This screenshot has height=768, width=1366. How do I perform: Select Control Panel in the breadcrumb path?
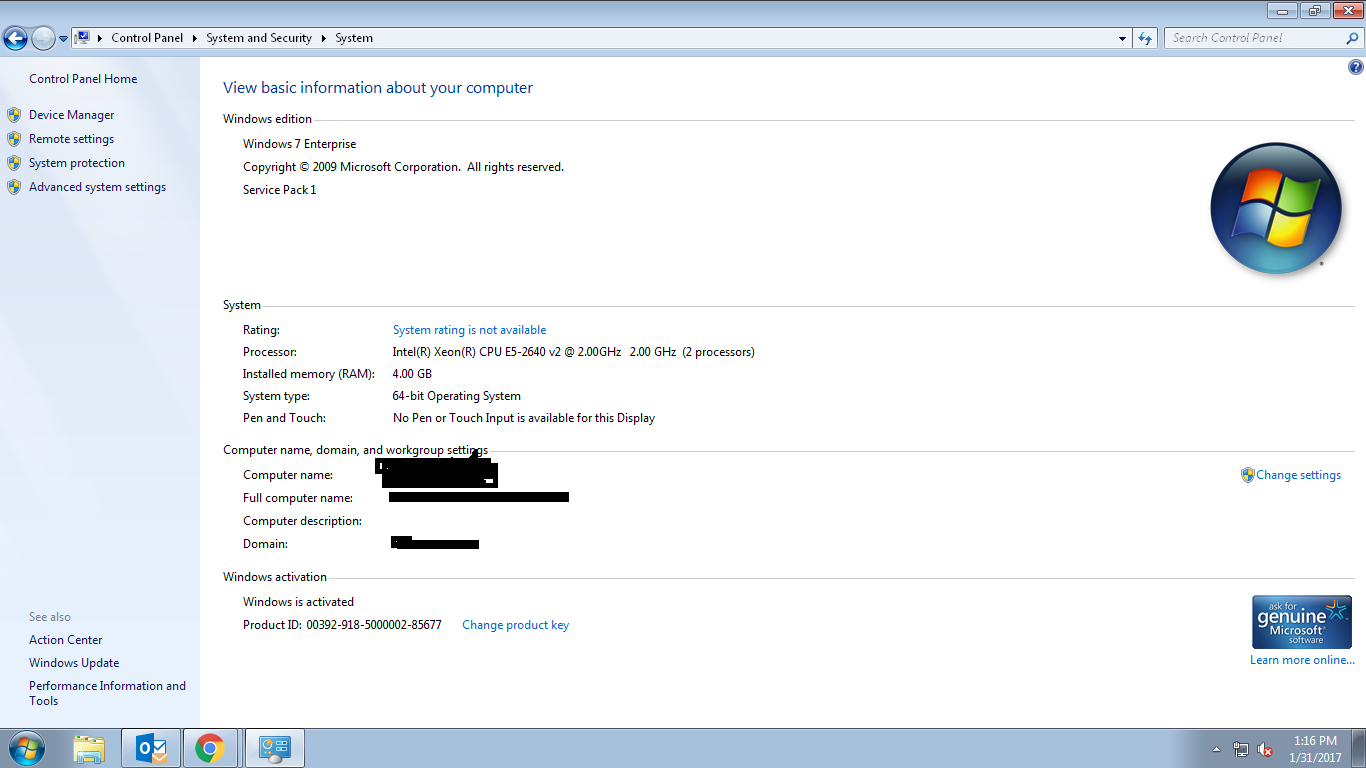pos(147,38)
